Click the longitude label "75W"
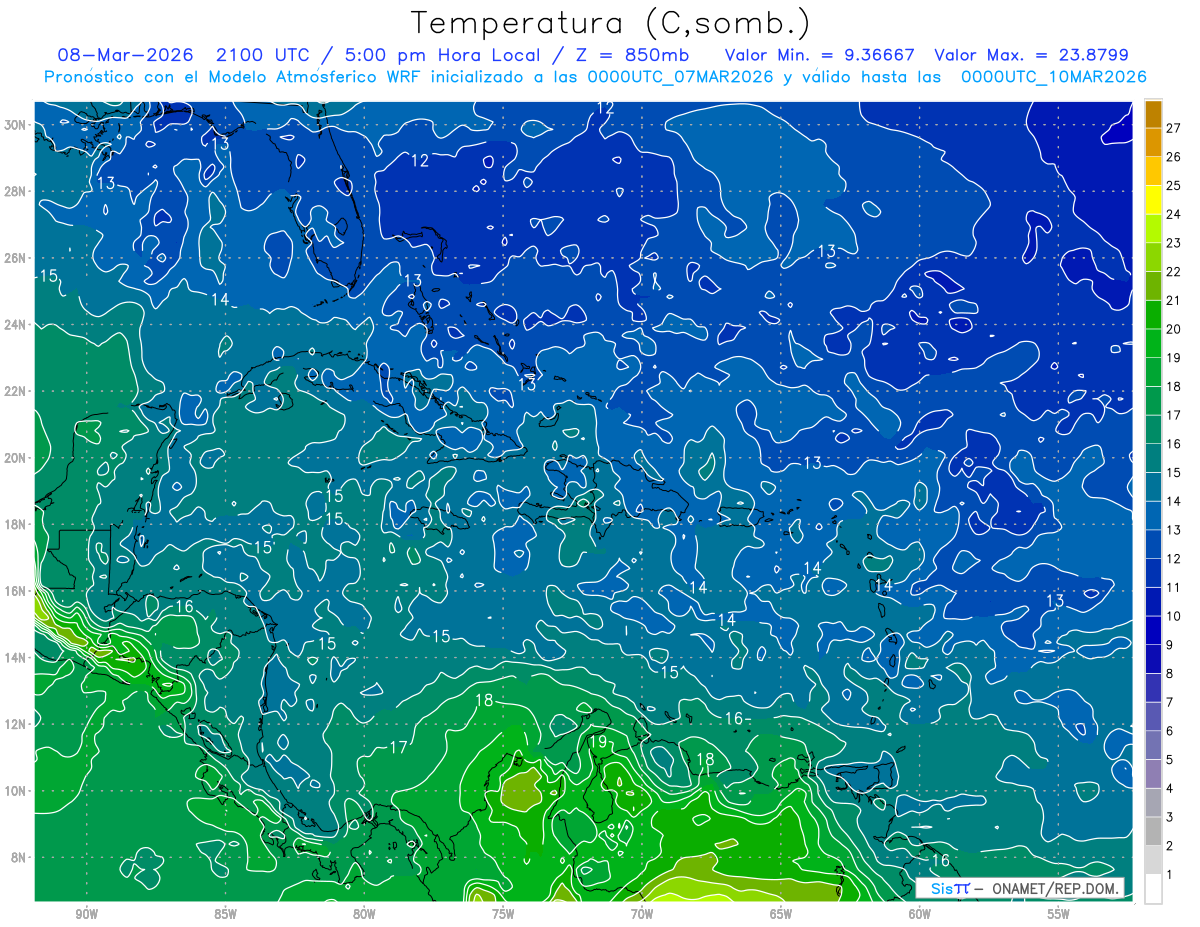The width and height of the screenshot is (1200, 927). tap(503, 914)
